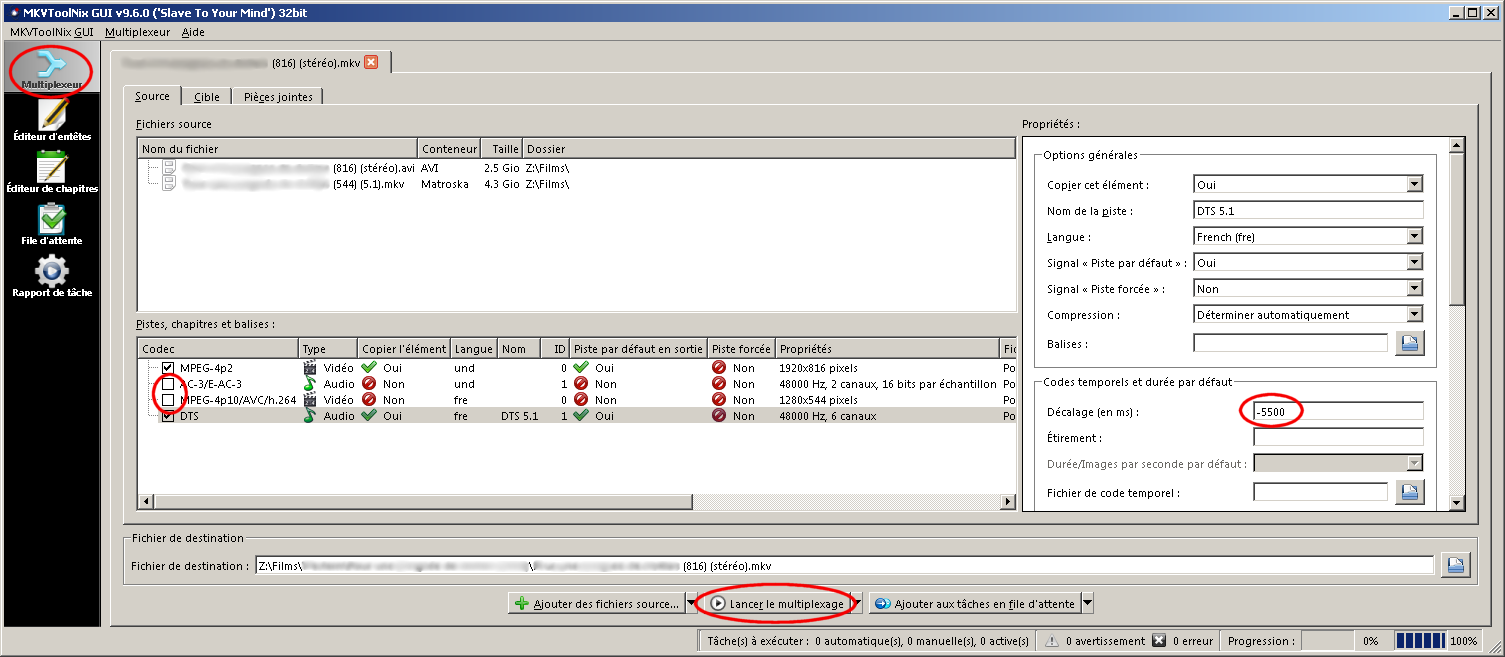Open the MKVToolNix GUI menu
This screenshot has height=657, width=1505.
pos(51,32)
